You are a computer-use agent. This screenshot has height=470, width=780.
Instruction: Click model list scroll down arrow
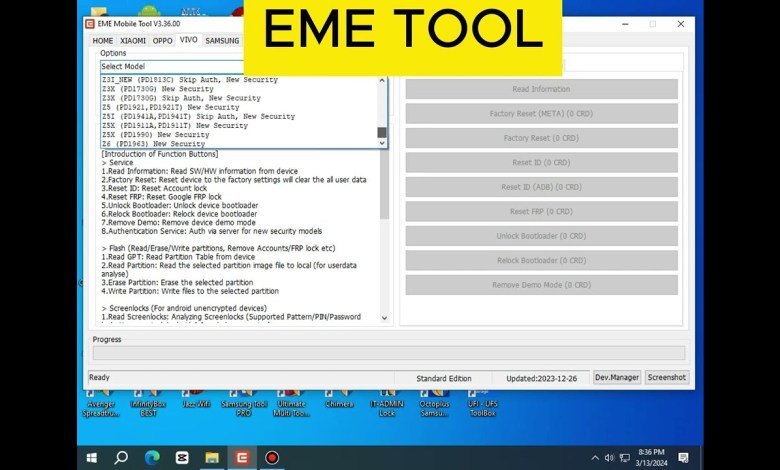click(x=382, y=143)
